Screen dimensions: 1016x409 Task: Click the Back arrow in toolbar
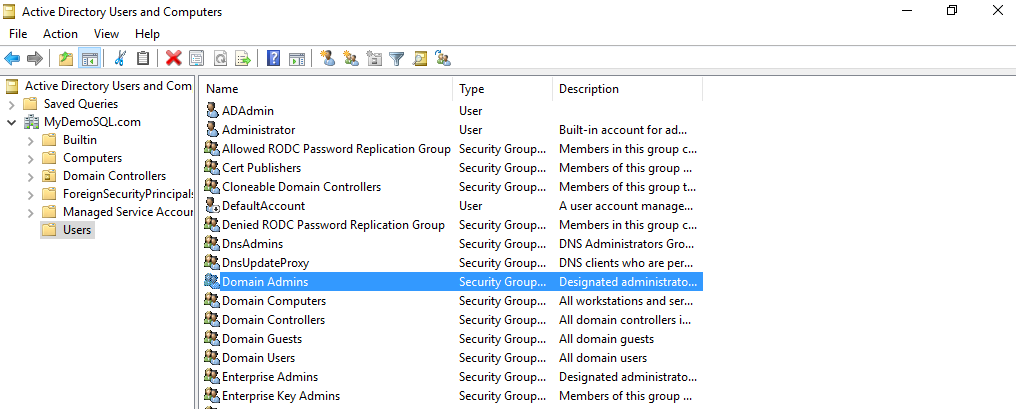pos(12,59)
